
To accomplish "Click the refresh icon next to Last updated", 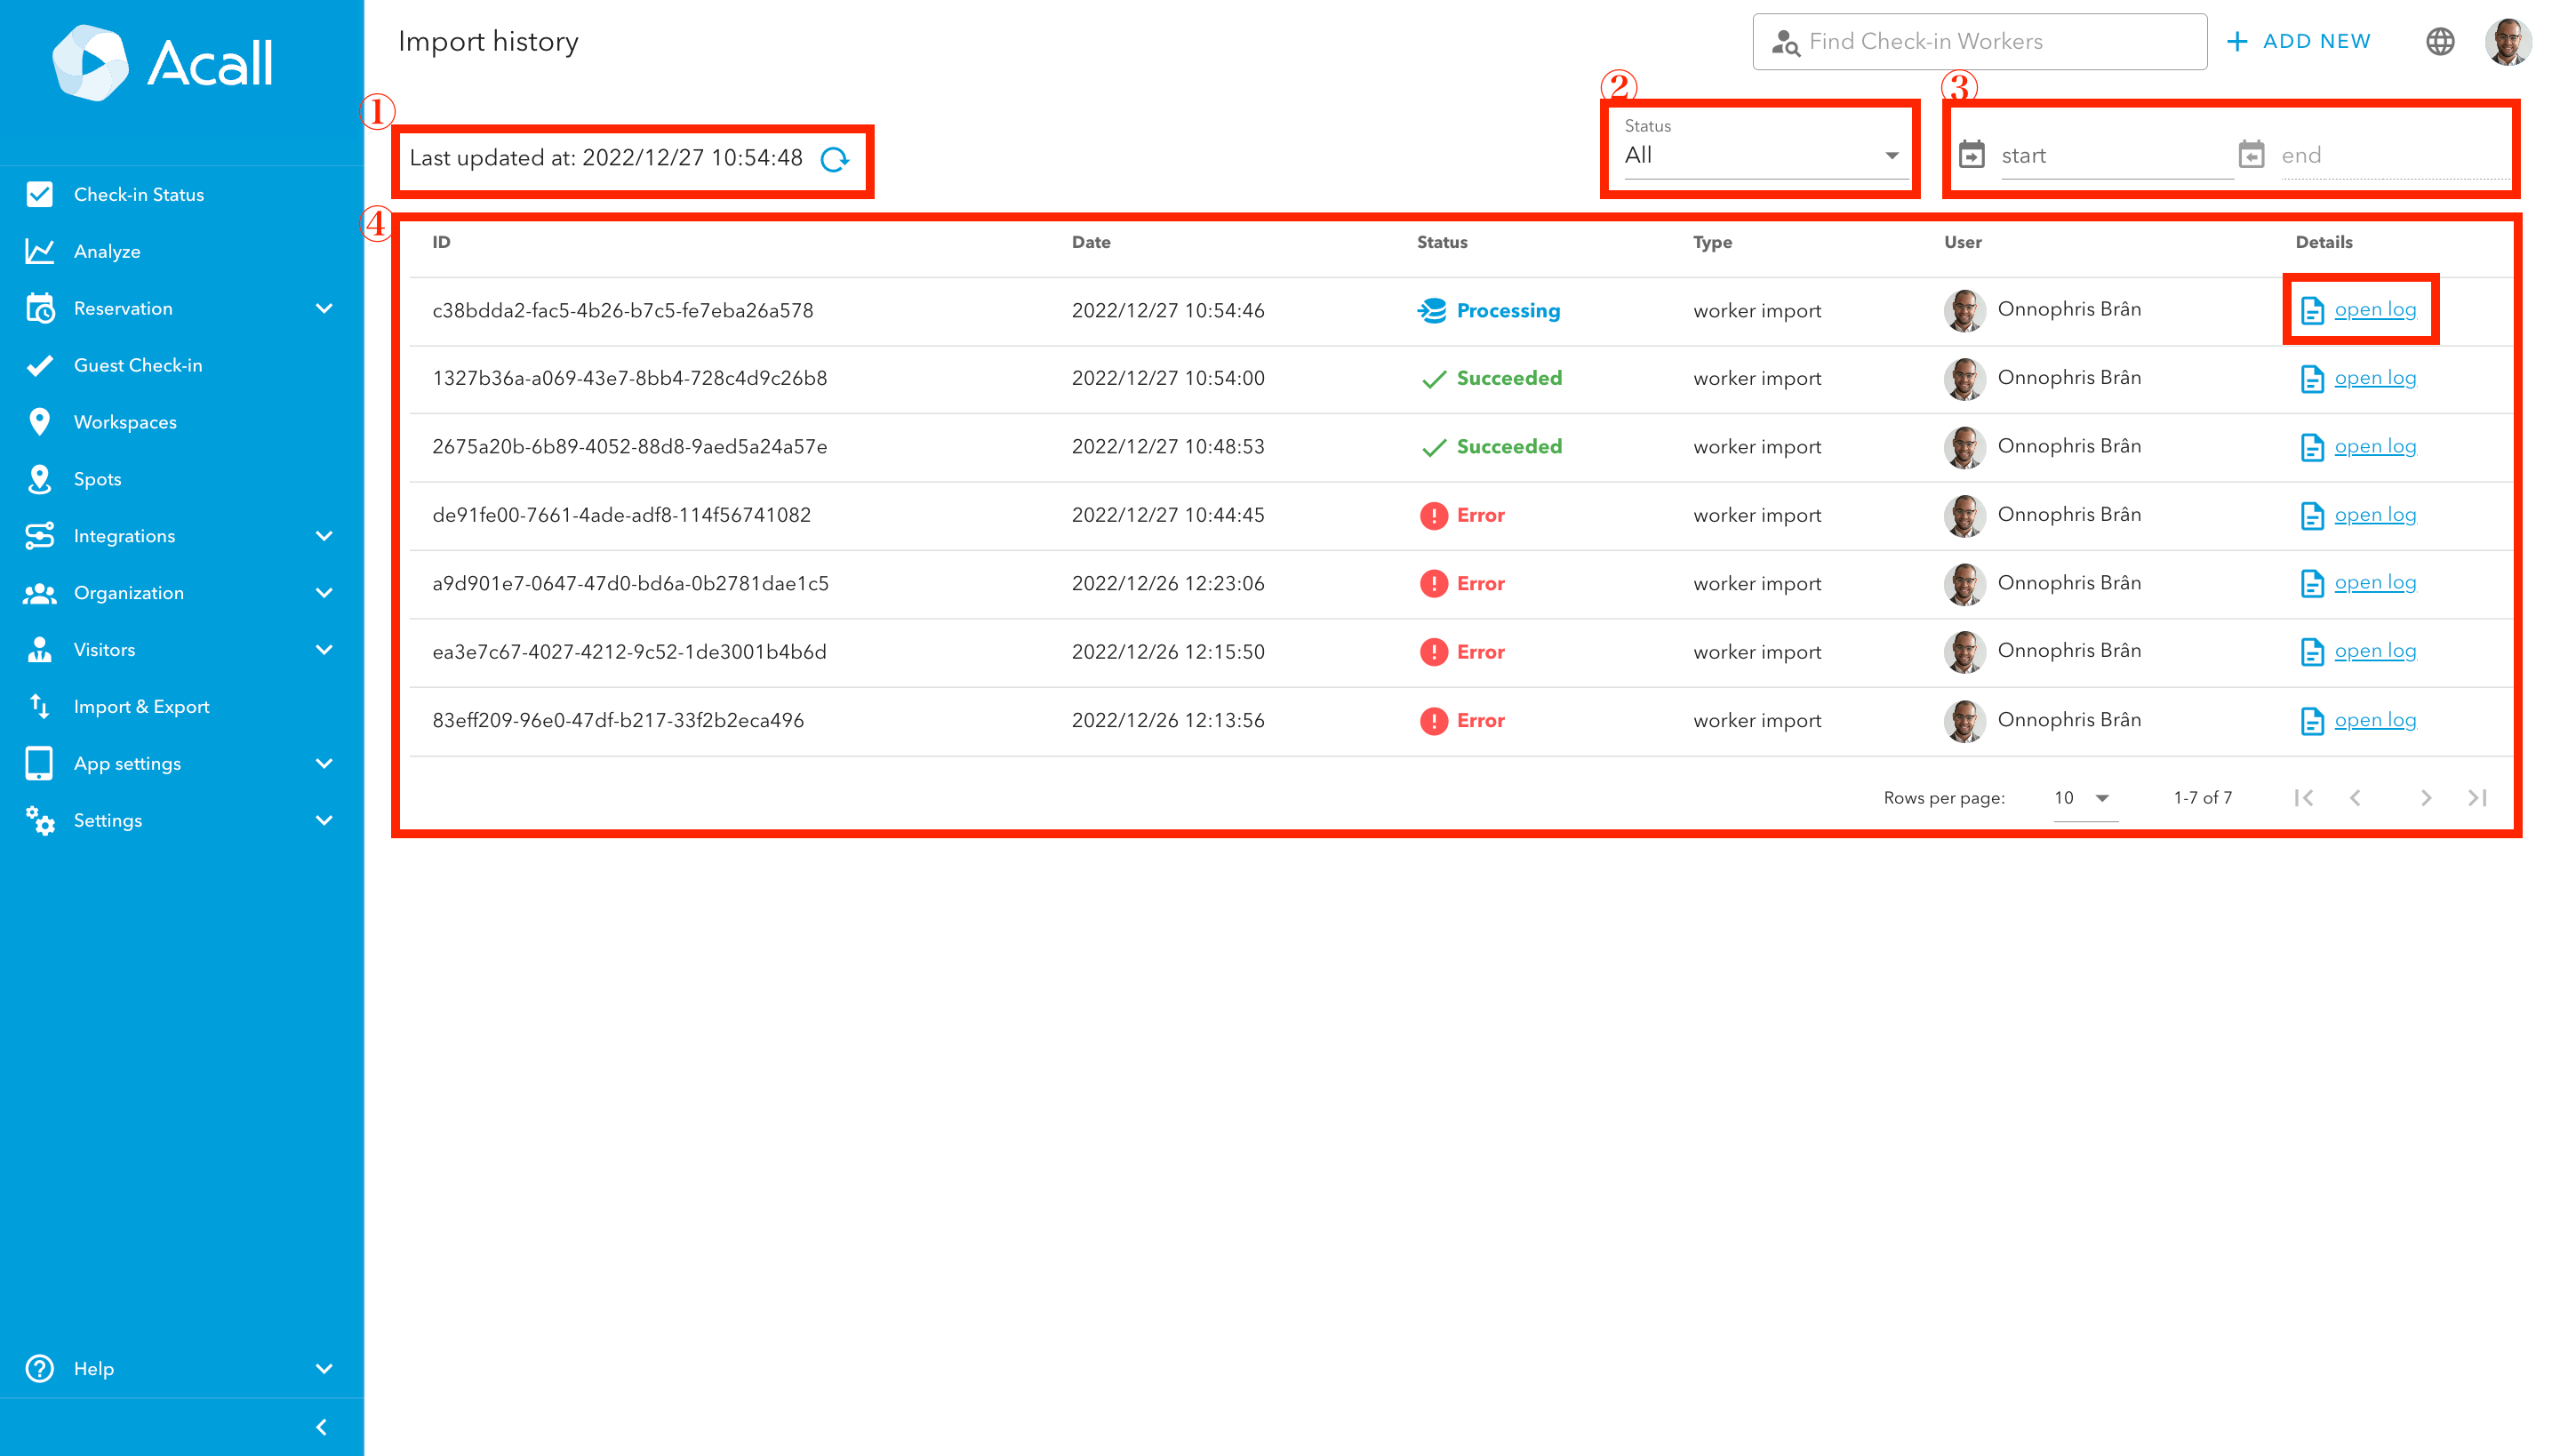I will click(x=834, y=159).
